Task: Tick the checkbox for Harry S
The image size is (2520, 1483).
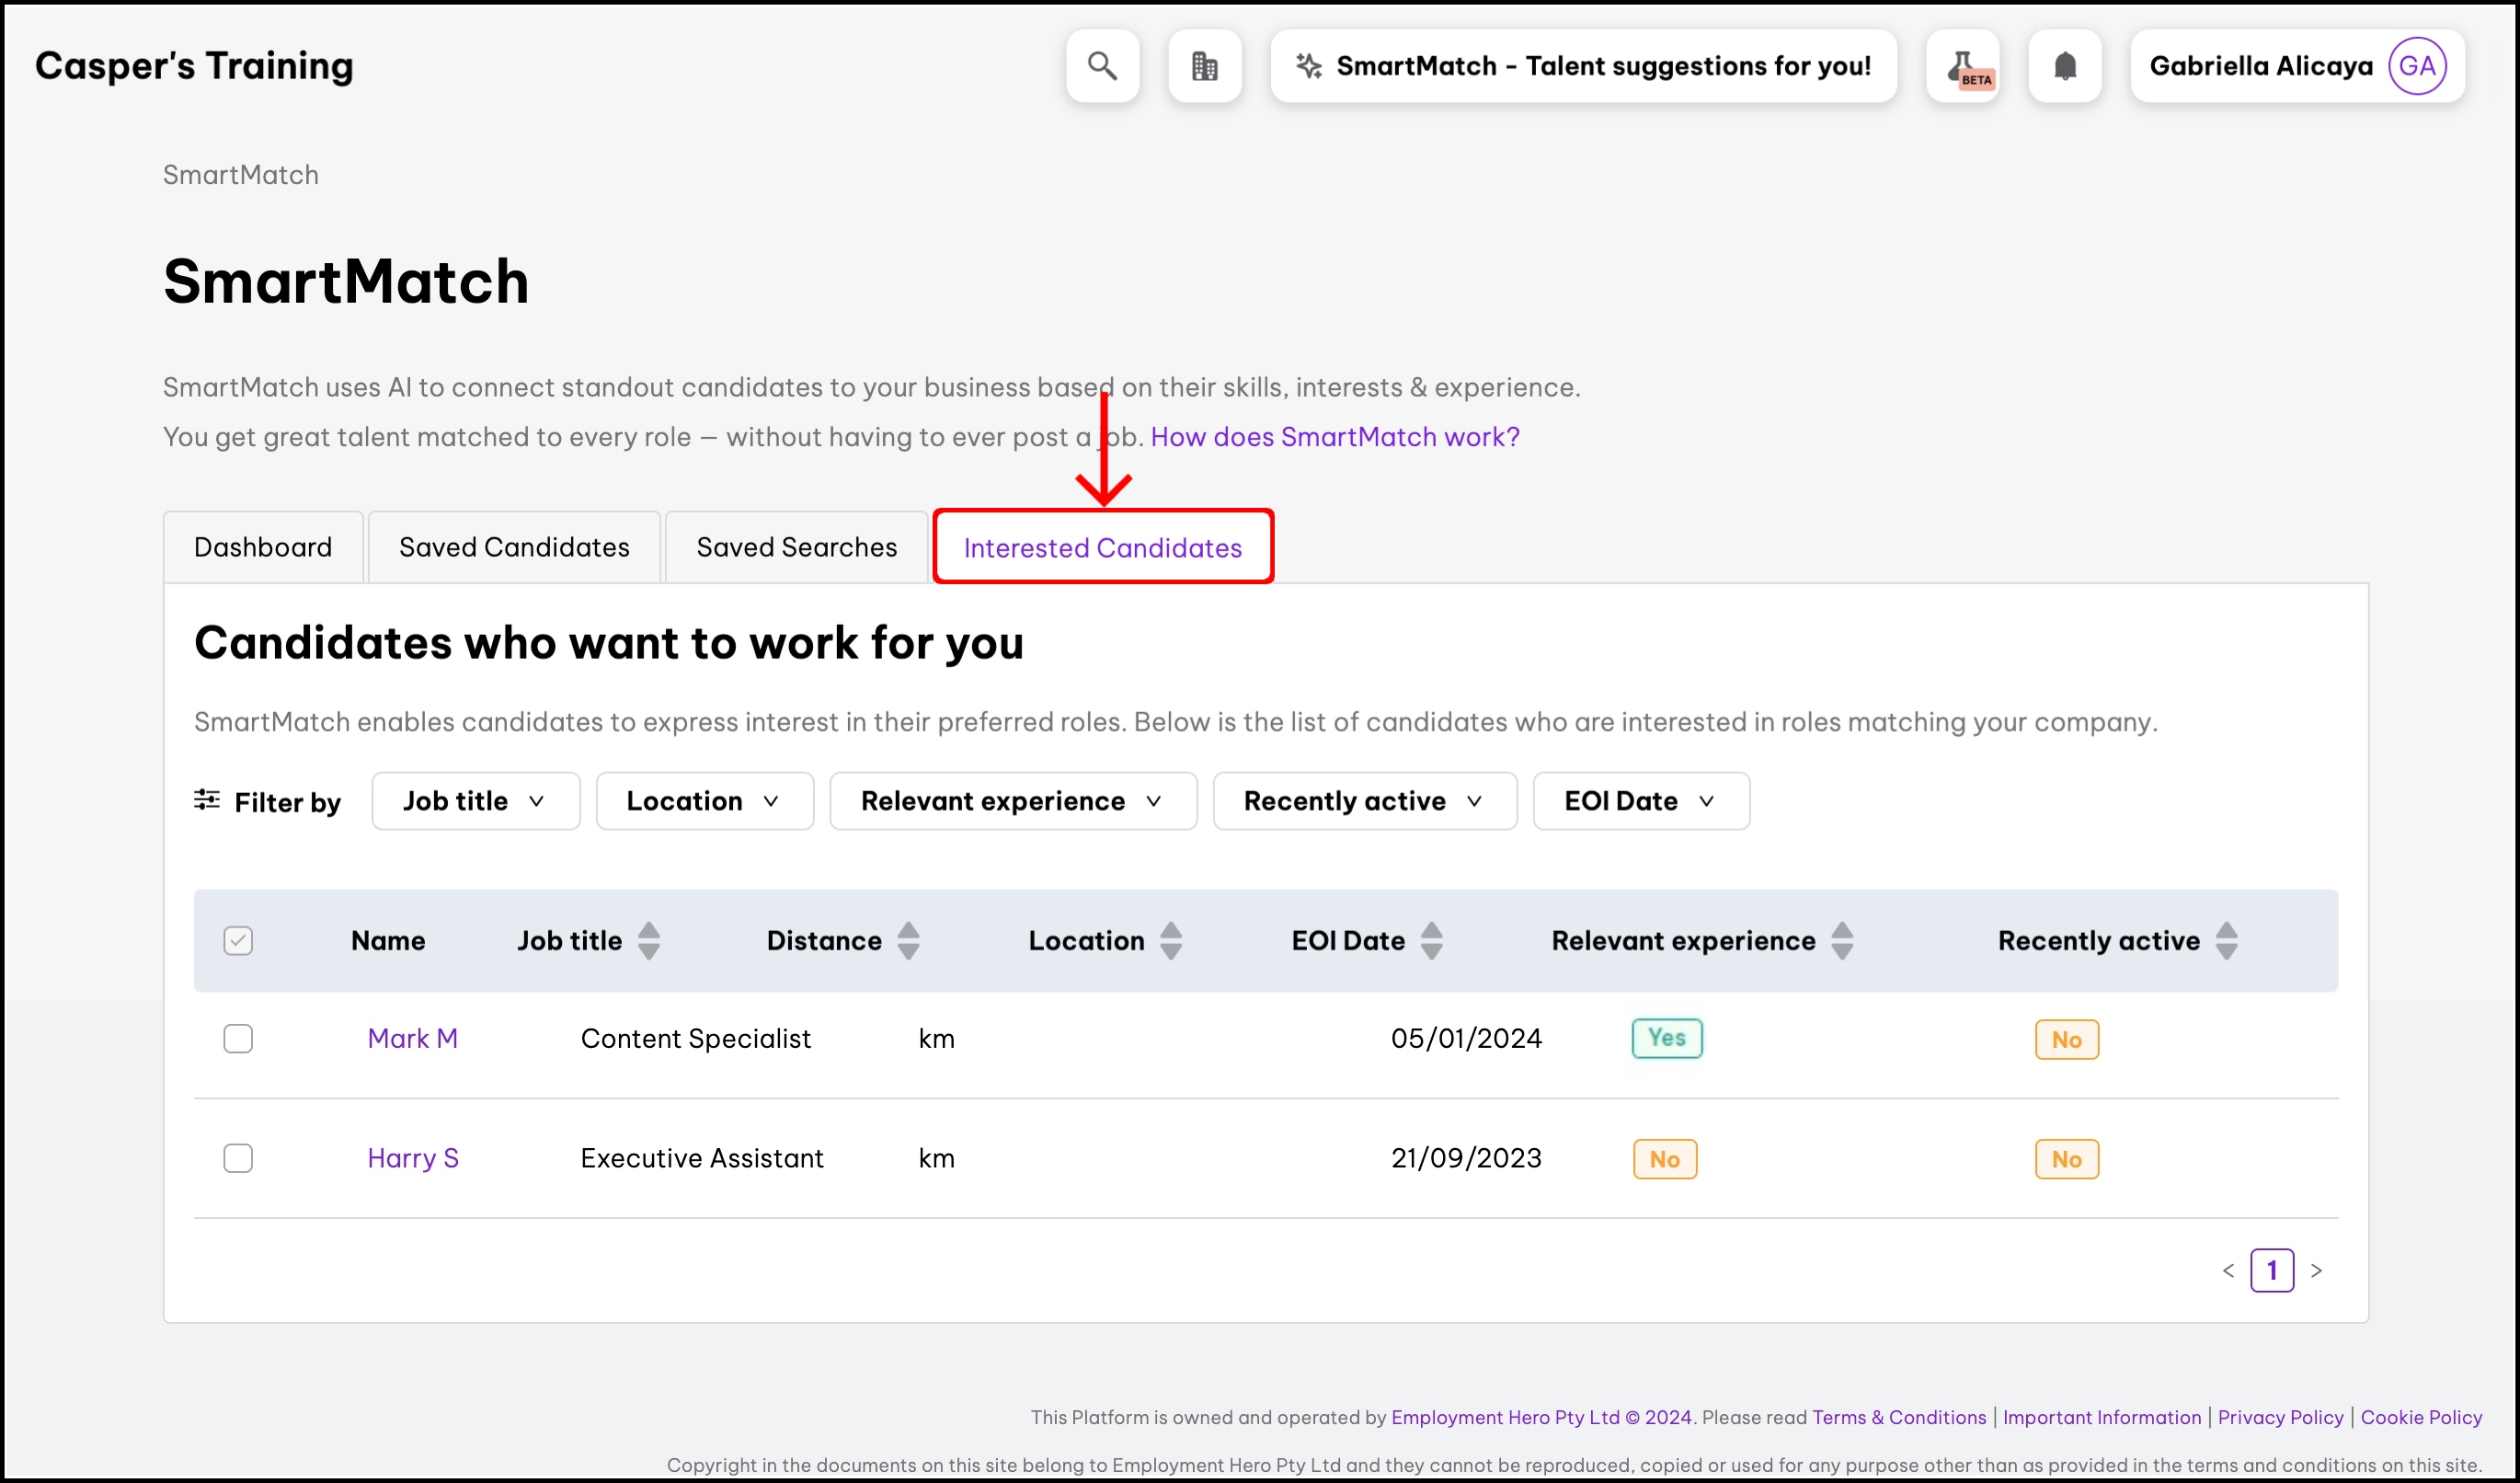Action: [238, 1158]
